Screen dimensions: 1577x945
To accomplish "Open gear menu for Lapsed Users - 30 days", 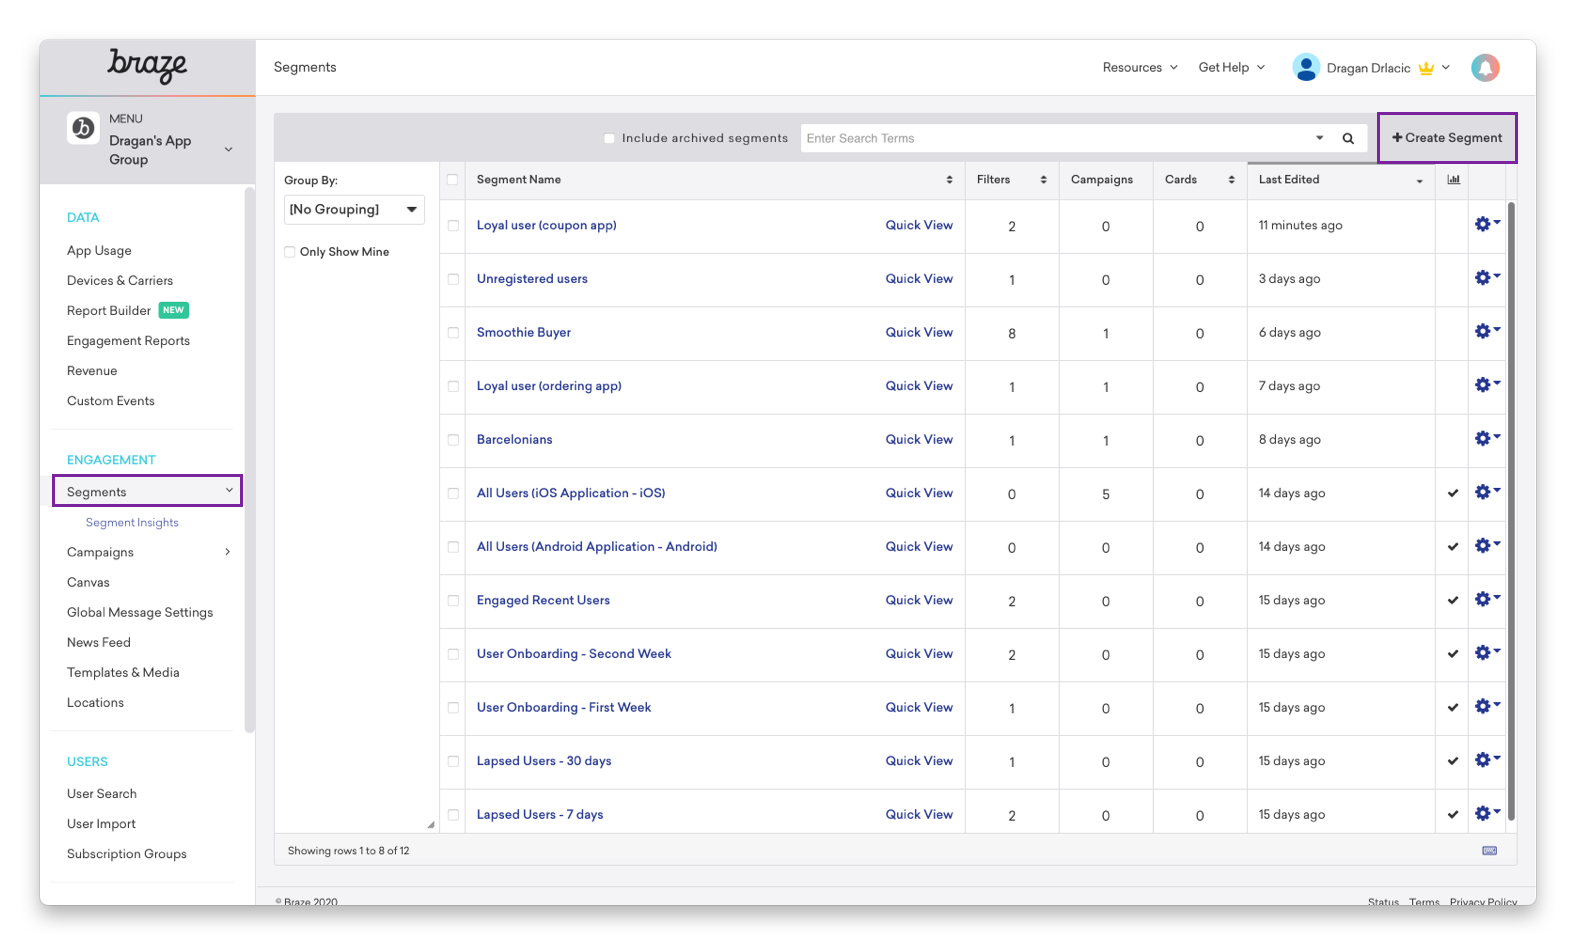I will coord(1487,760).
